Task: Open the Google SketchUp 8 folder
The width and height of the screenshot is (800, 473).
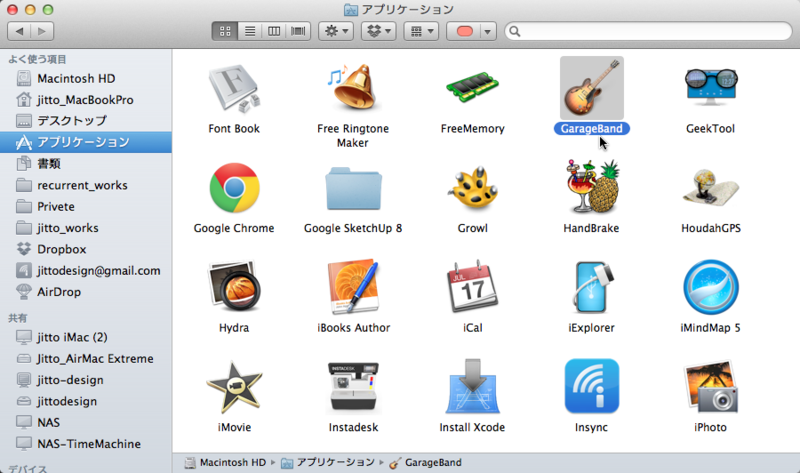Action: [353, 189]
